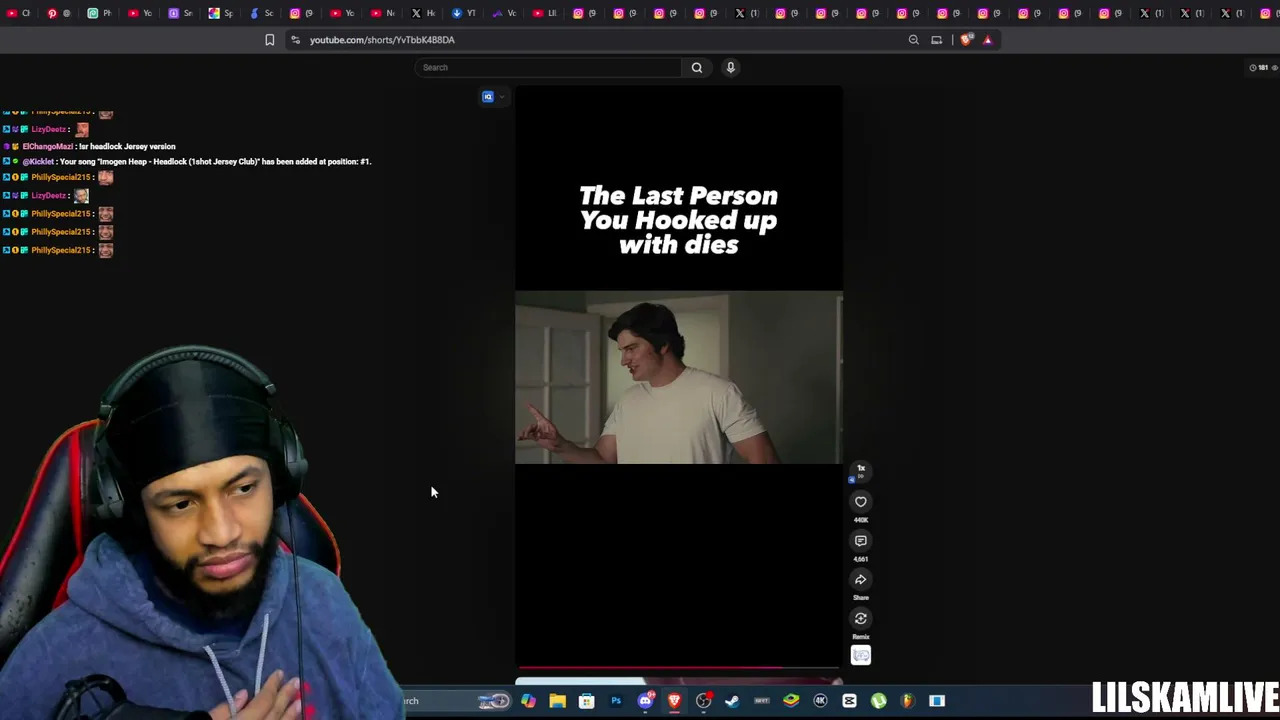Focus the Brave browser taskbar icon
Screen dimensions: 1280x720
click(674, 701)
